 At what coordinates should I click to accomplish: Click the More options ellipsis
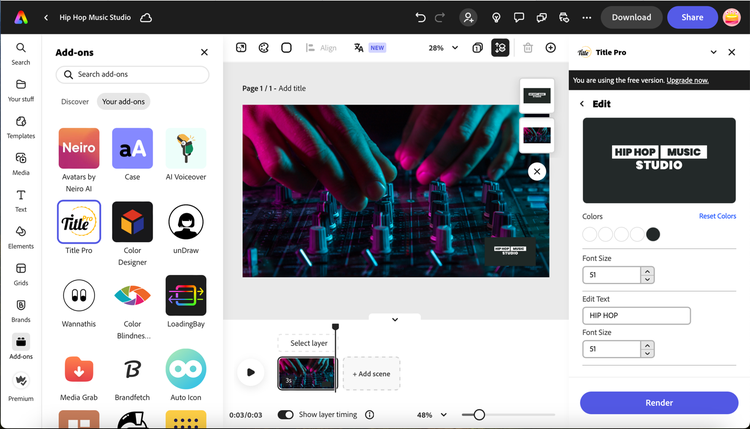click(x=586, y=18)
